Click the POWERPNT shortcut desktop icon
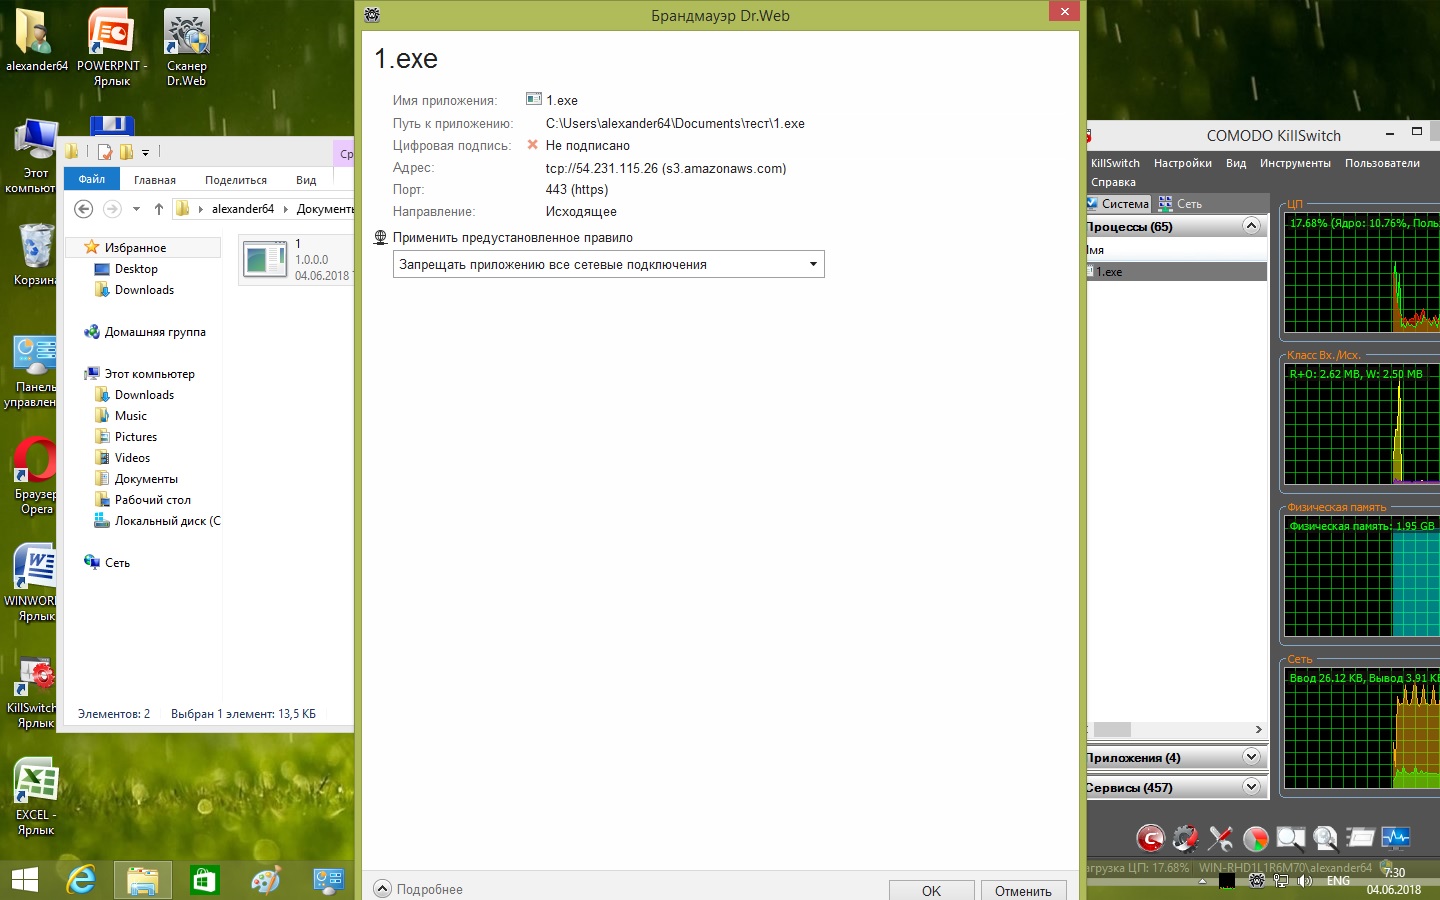 click(x=112, y=48)
